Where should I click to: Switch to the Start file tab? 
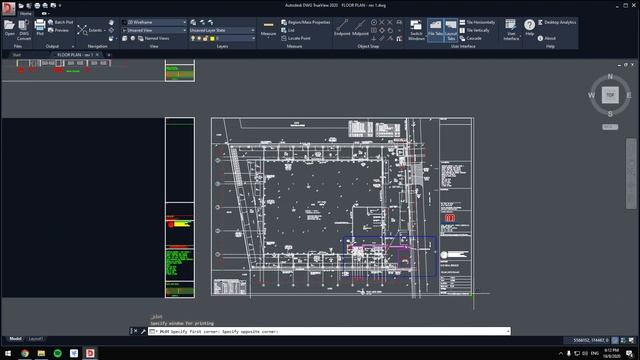pyautogui.click(x=16, y=55)
